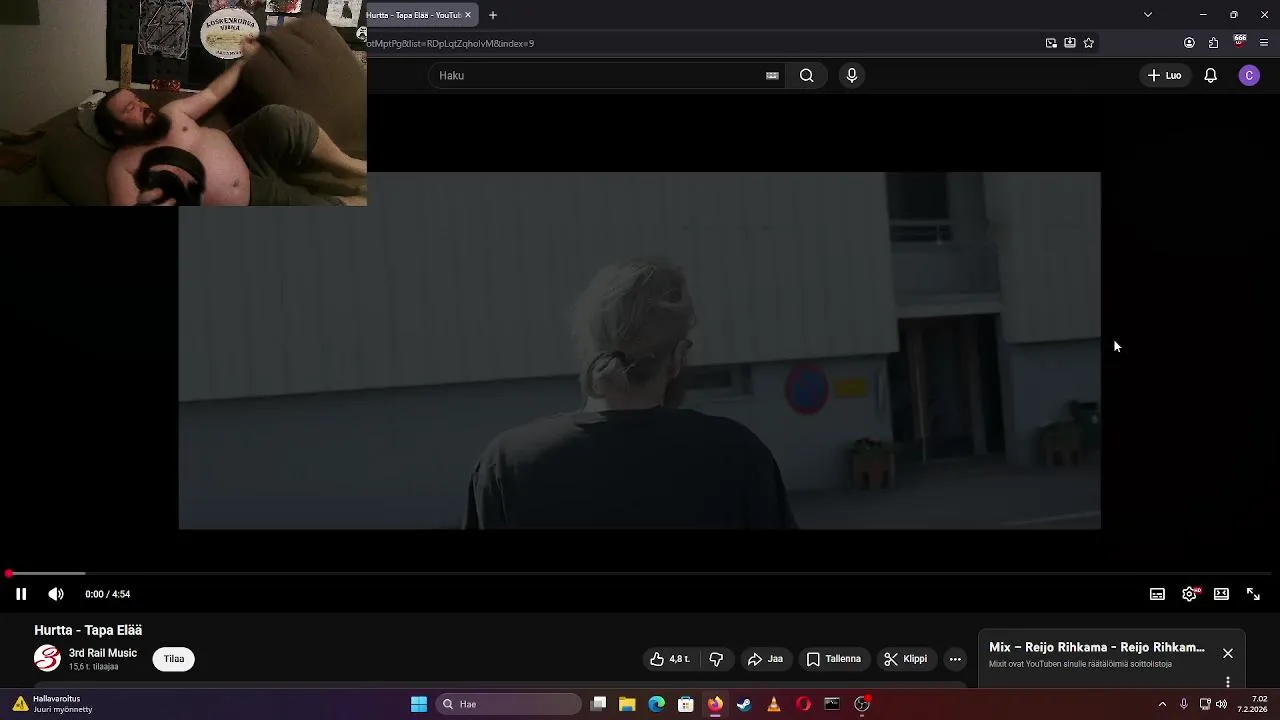Start voice search with the microphone
Viewport: 1280px width, 720px height.
(852, 75)
